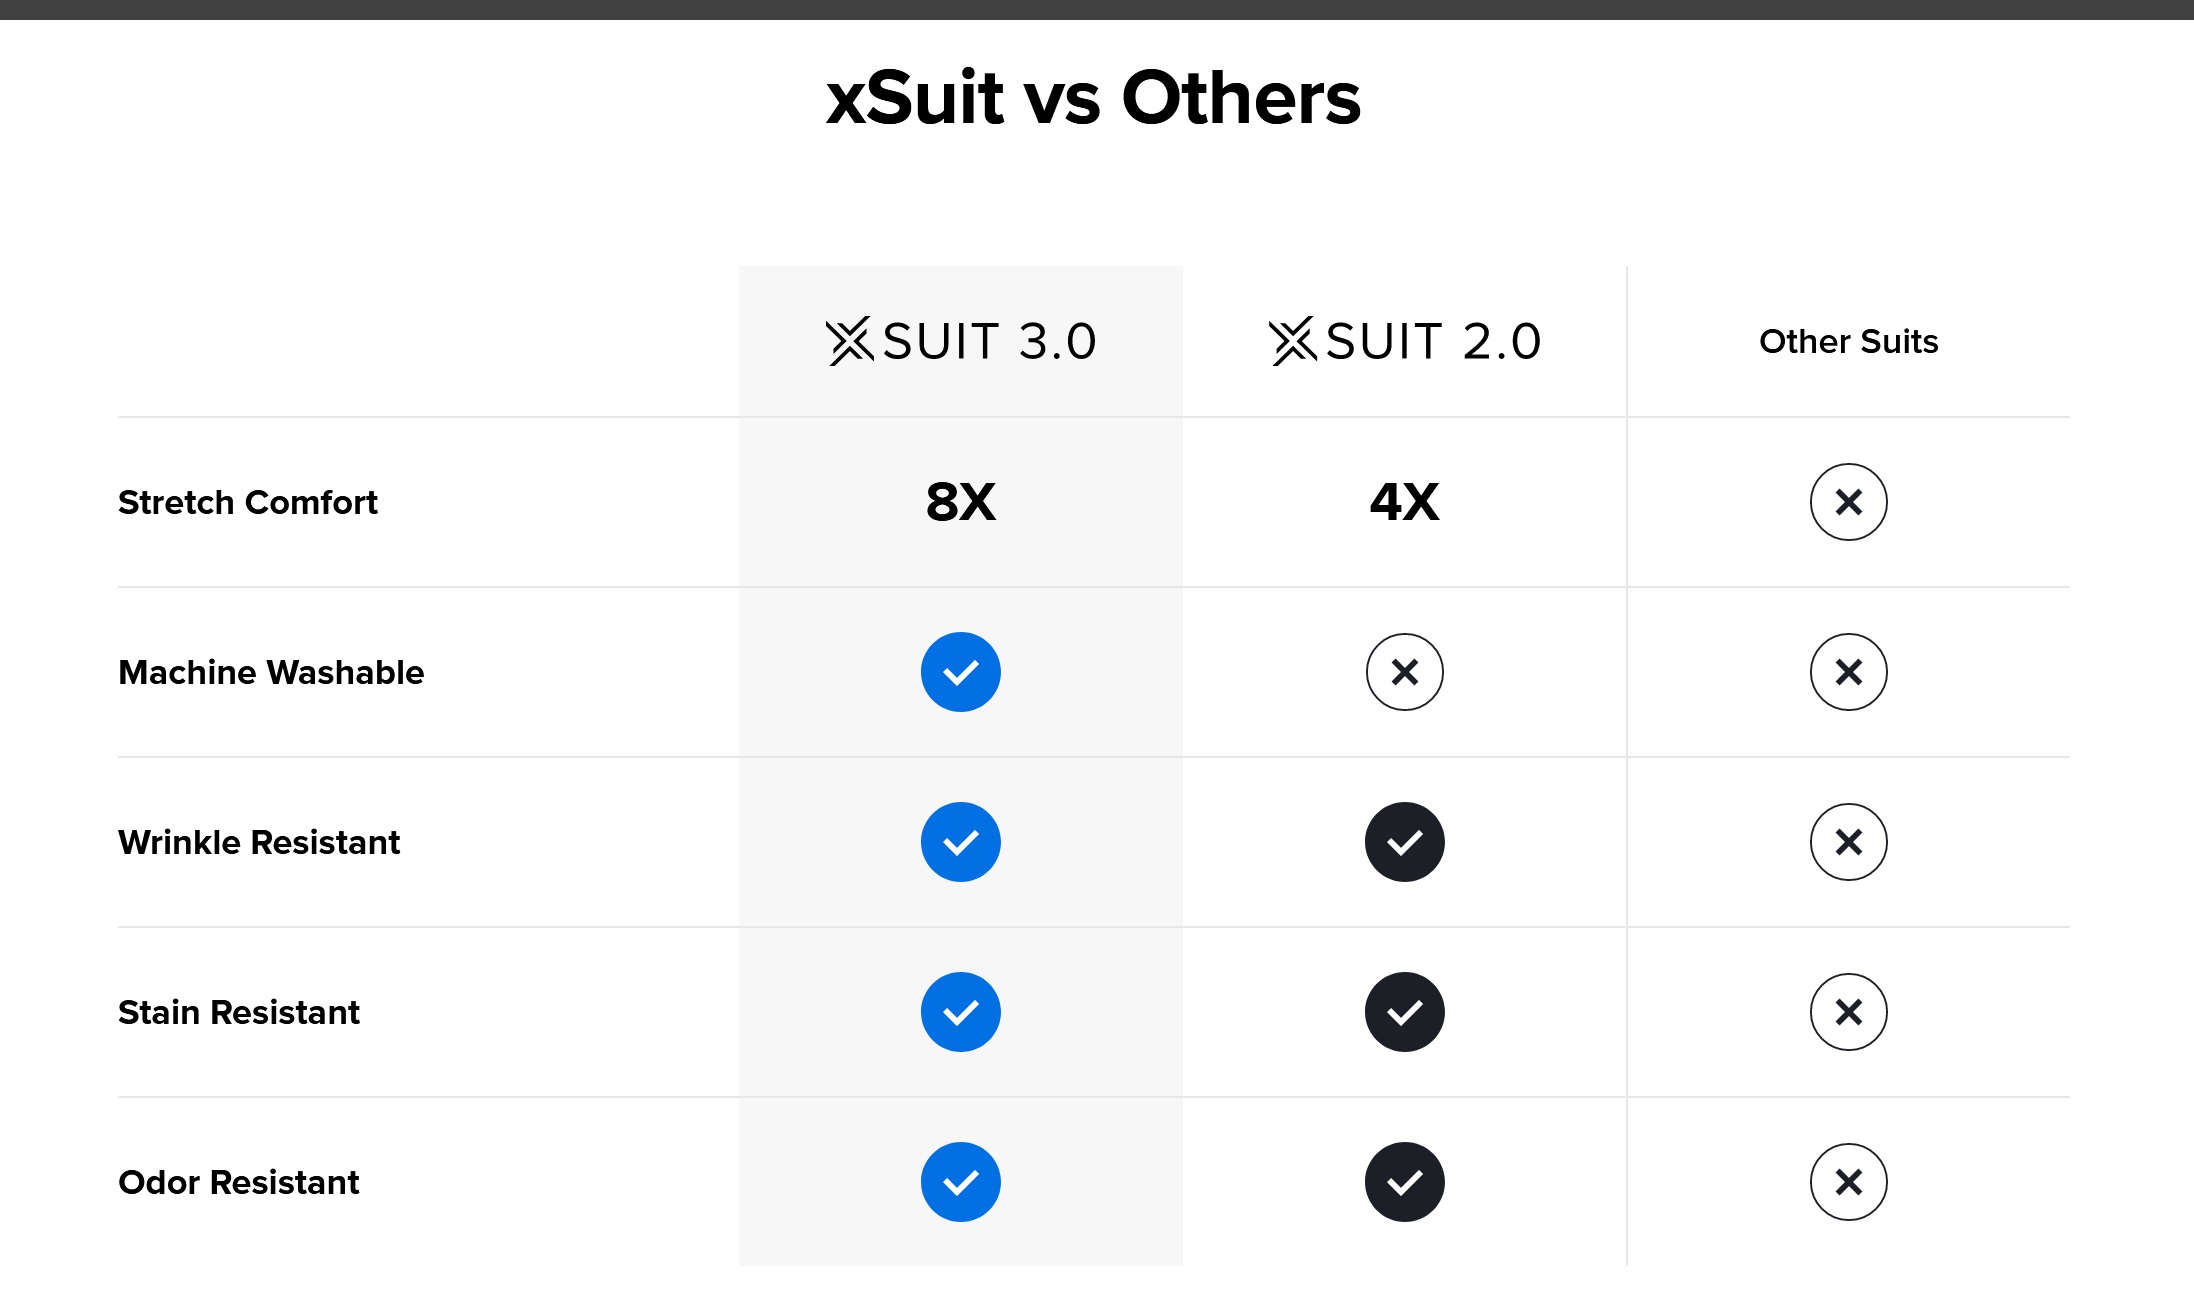Click black checkmark for xSuit 2.0 Wrinkle Resistant
Screen dimensions: 2194x1290
[x=1405, y=842]
